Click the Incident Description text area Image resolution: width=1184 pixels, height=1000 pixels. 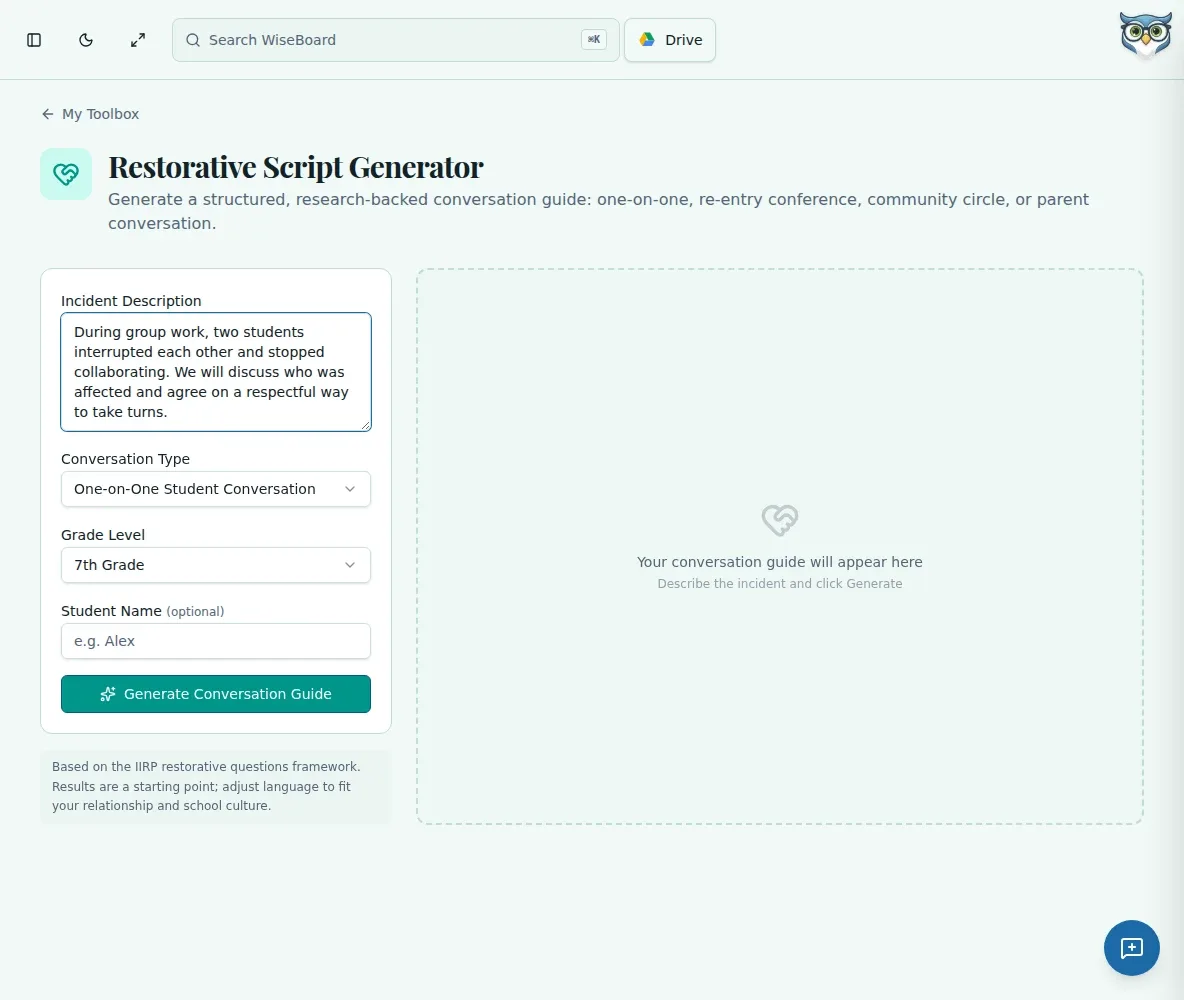[216, 372]
